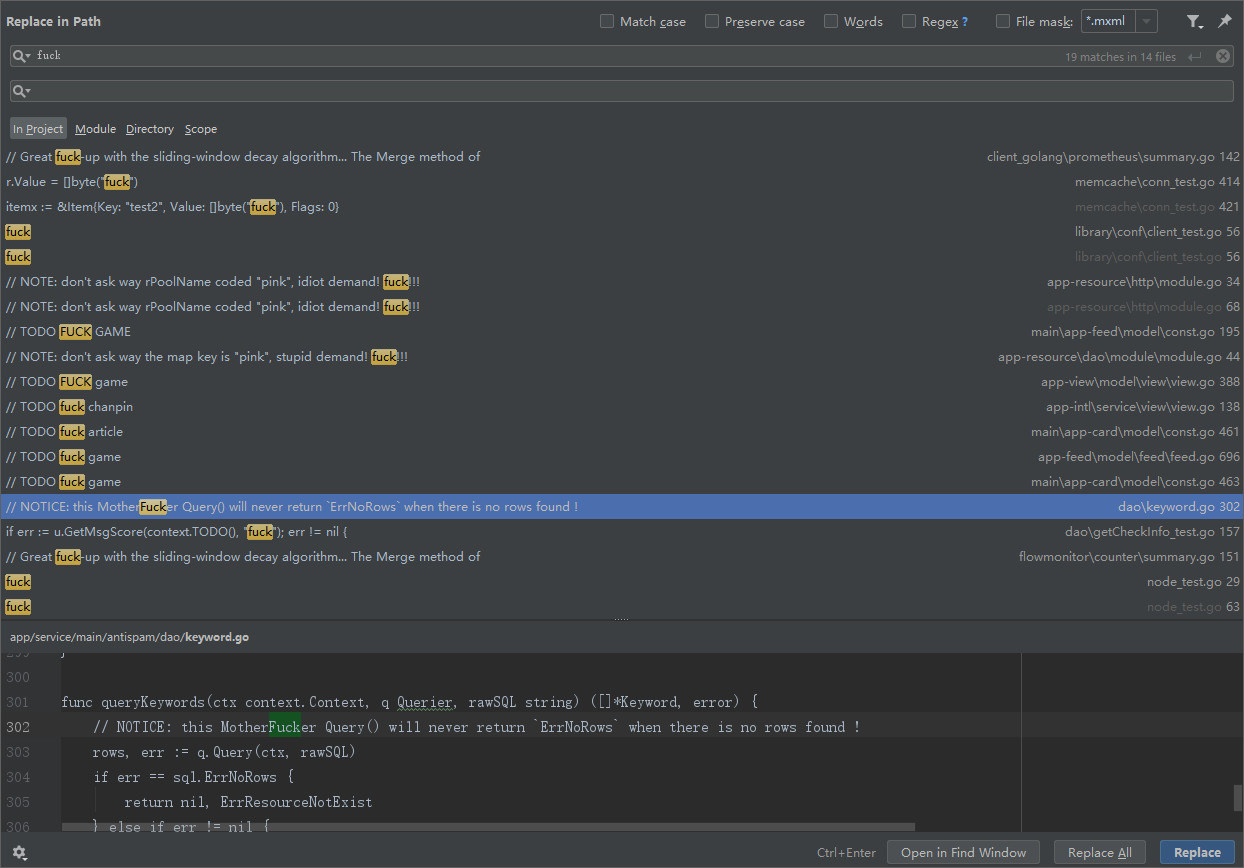1244x868 pixels.
Task: Click the Open in Find Window button
Action: click(x=963, y=853)
